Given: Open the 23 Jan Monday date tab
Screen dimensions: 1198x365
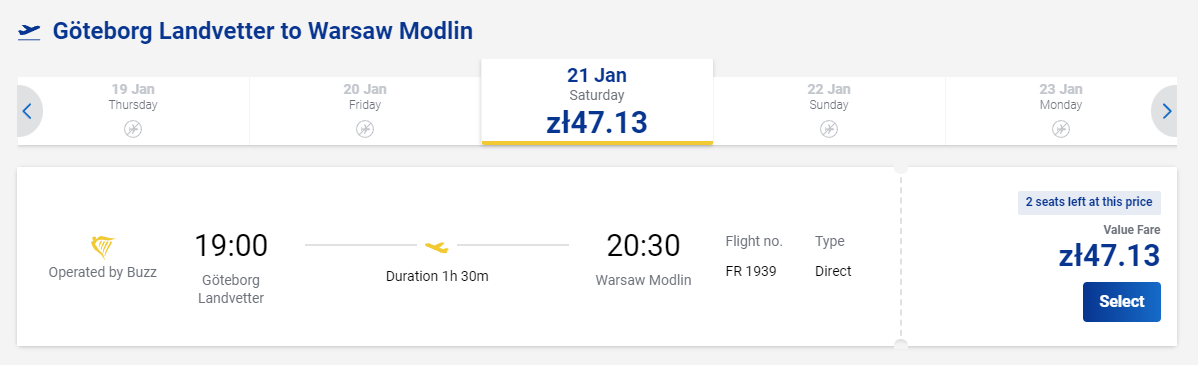Looking at the screenshot, I should click(x=1061, y=111).
